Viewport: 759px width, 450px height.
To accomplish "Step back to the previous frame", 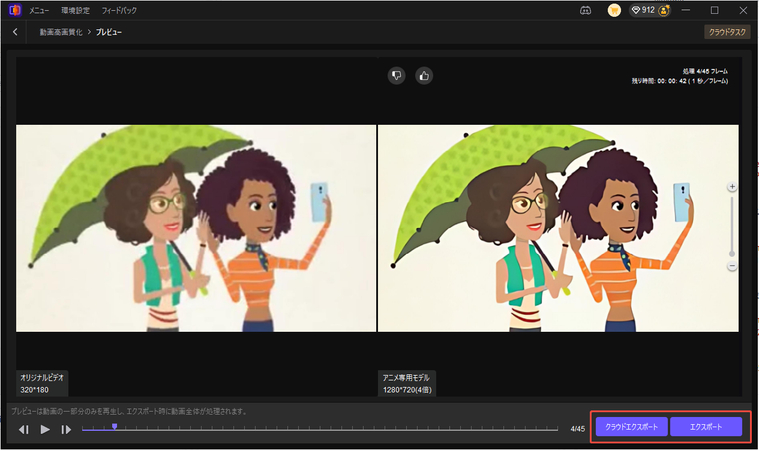I will [24, 429].
